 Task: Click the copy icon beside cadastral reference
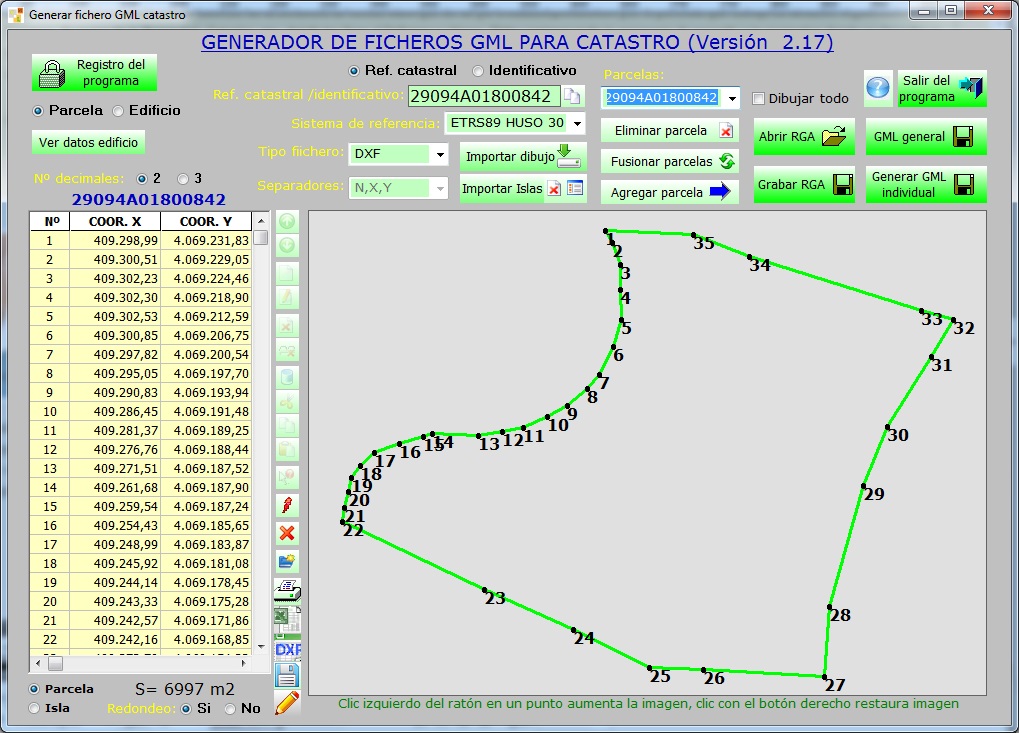pyautogui.click(x=572, y=96)
